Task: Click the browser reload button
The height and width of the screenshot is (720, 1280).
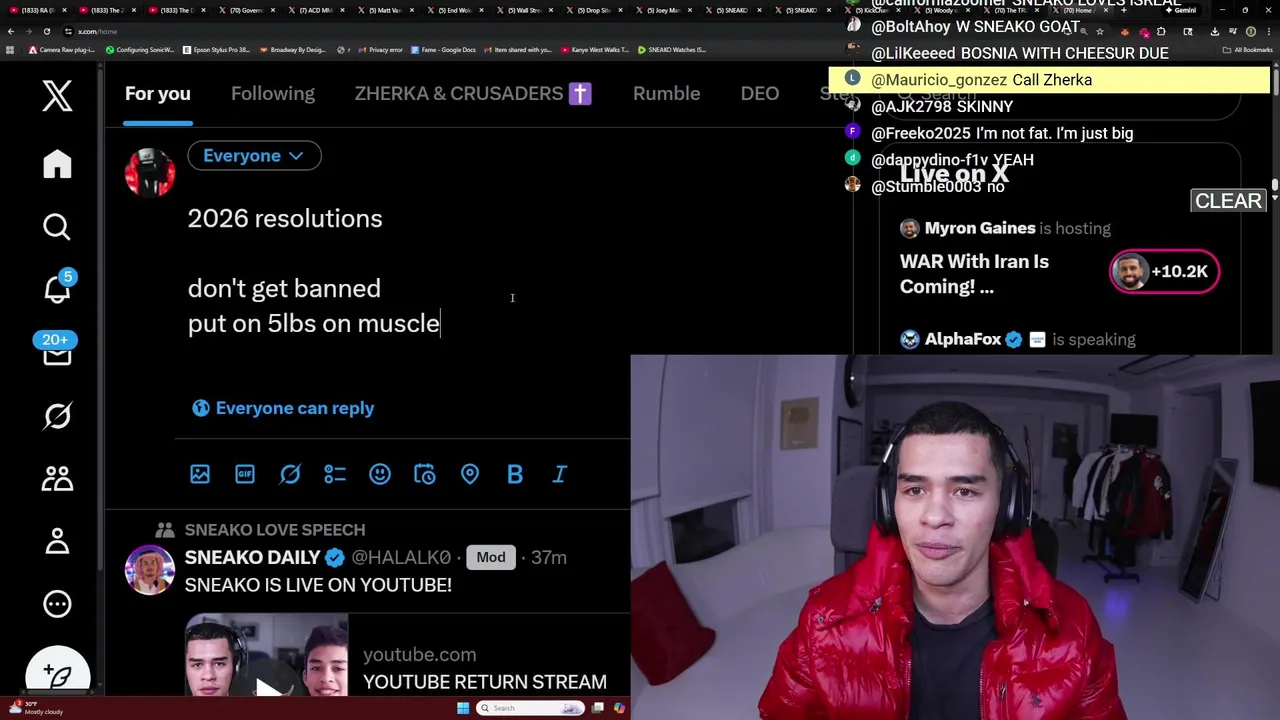Action: click(x=46, y=31)
